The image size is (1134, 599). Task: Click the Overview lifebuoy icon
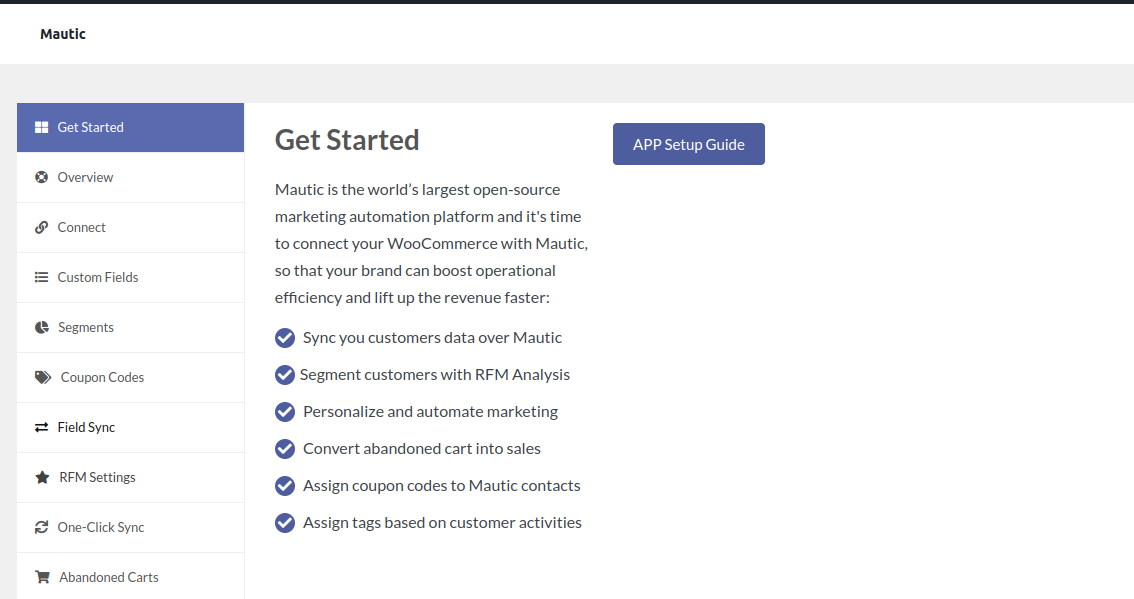[x=41, y=177]
